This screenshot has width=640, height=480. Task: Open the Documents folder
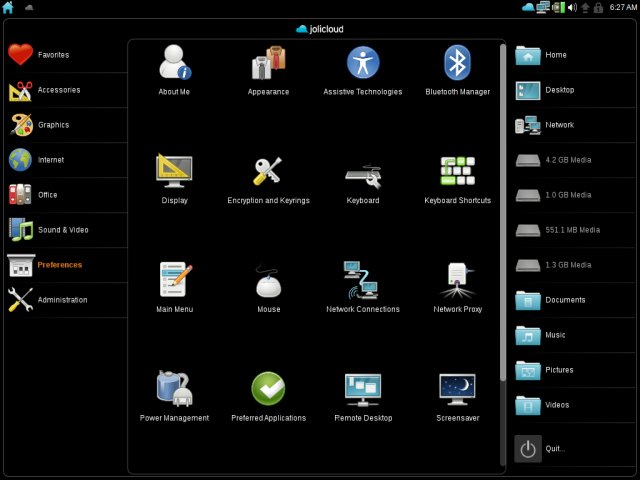[564, 300]
